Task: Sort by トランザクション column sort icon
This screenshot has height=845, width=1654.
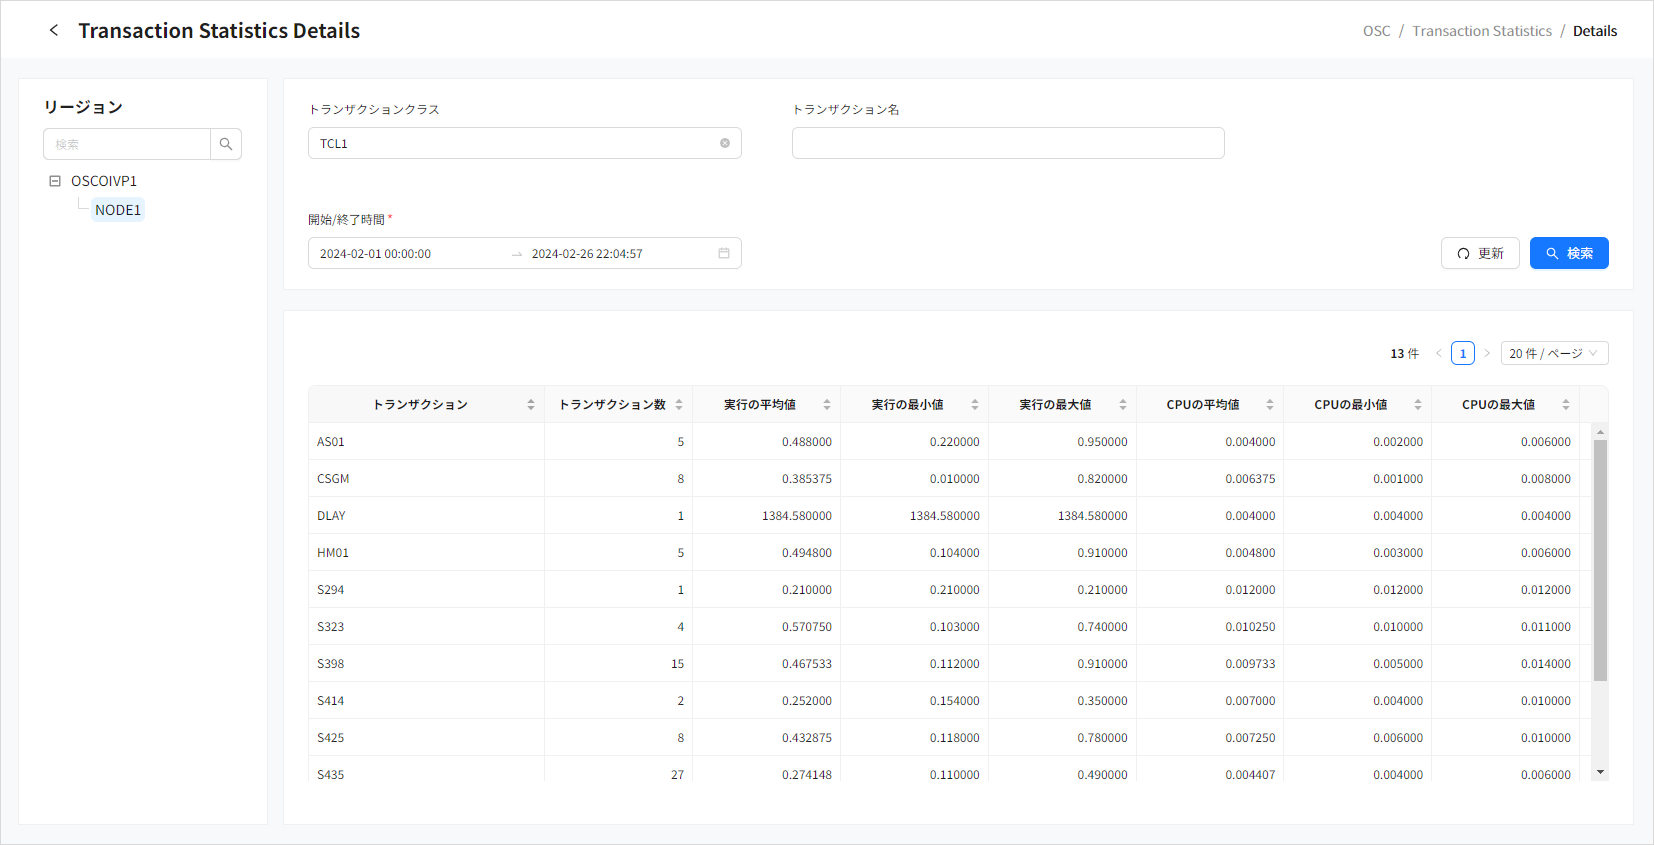Action: (531, 405)
